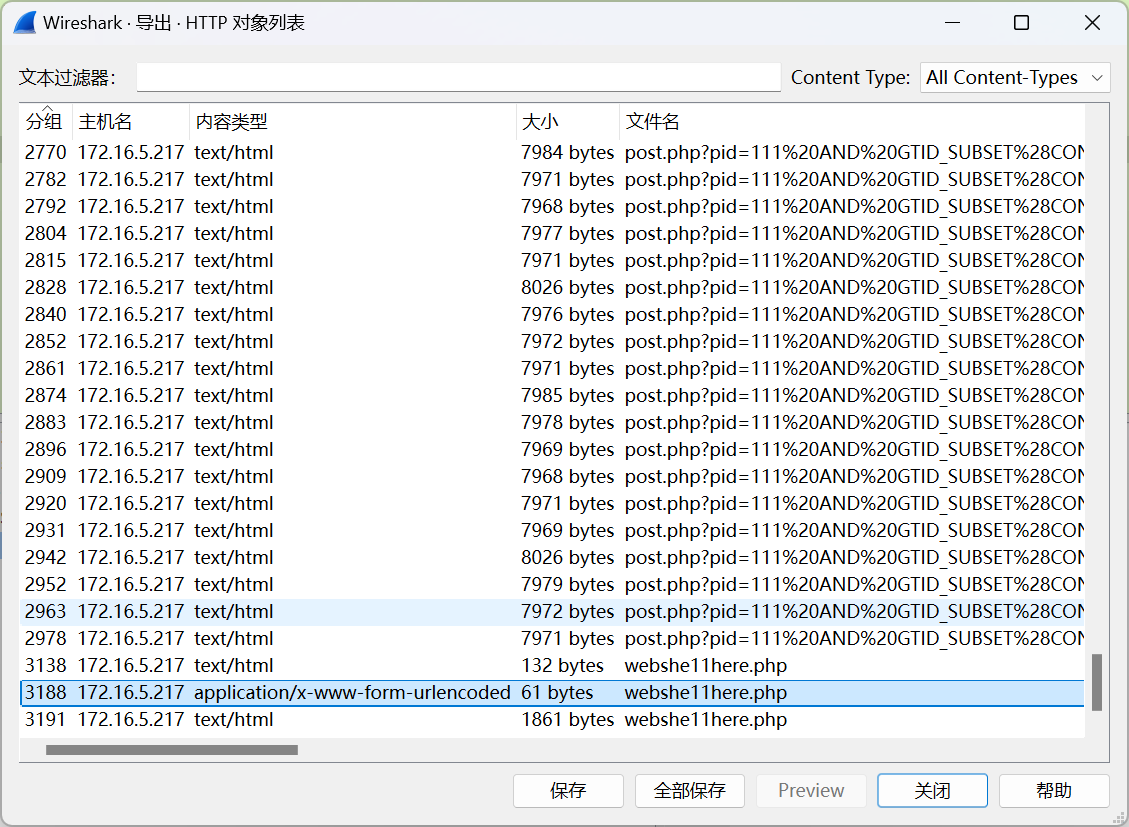Select packet 2828 row

click(552, 287)
